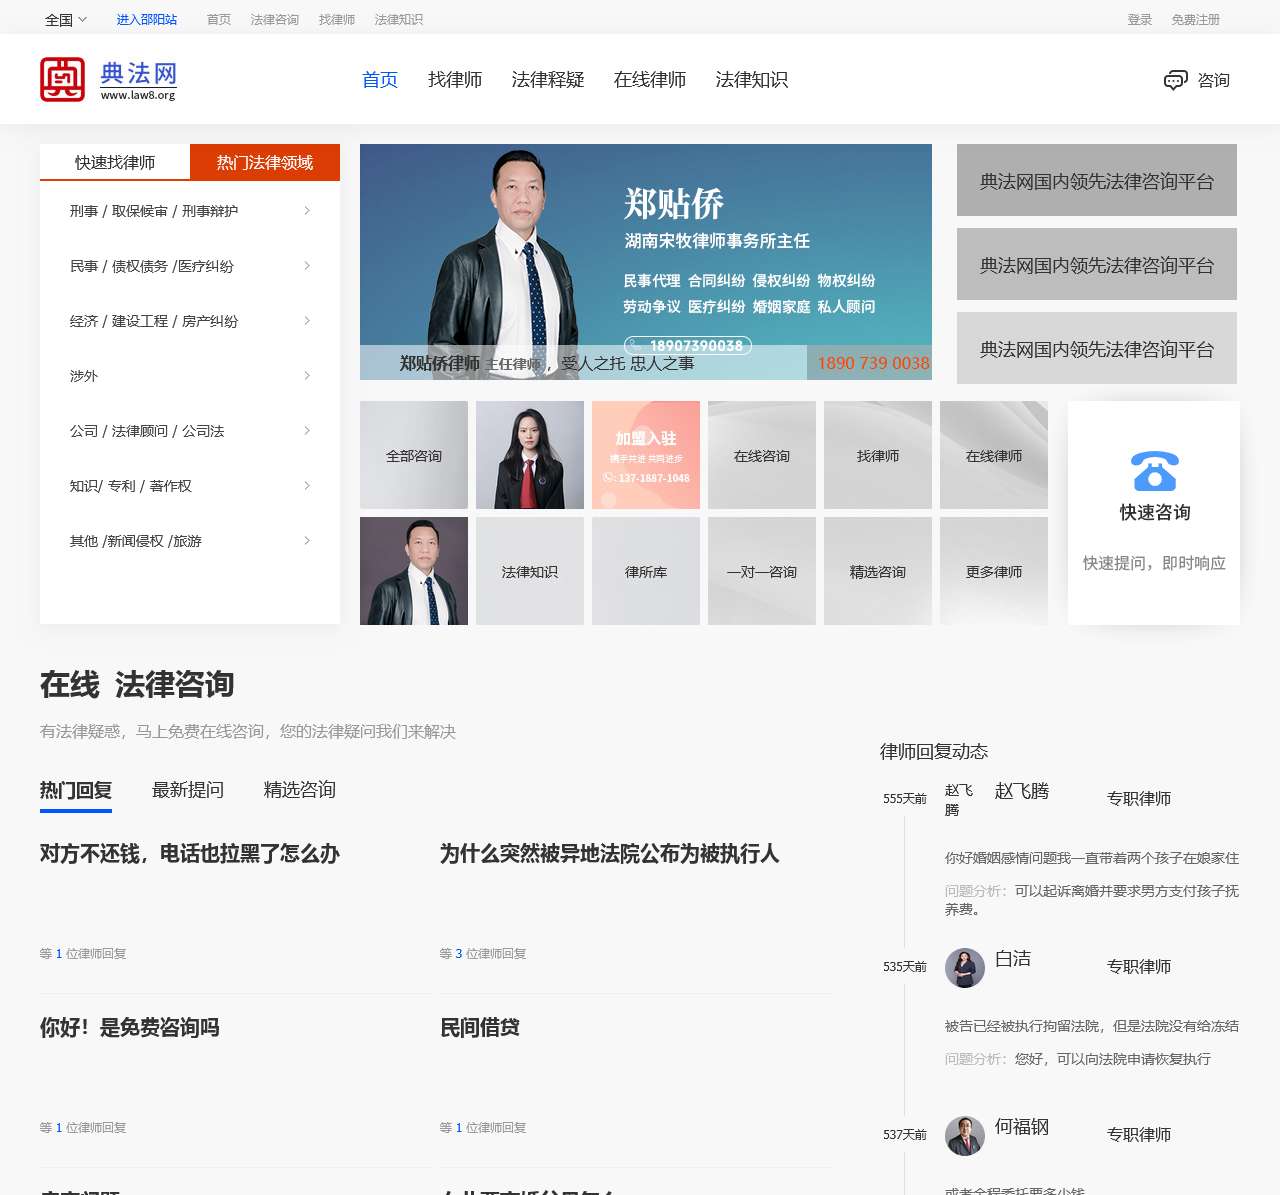Click second 典法网国内领先法律咨询平台 banner
This screenshot has width=1280, height=1195.
point(1097,264)
